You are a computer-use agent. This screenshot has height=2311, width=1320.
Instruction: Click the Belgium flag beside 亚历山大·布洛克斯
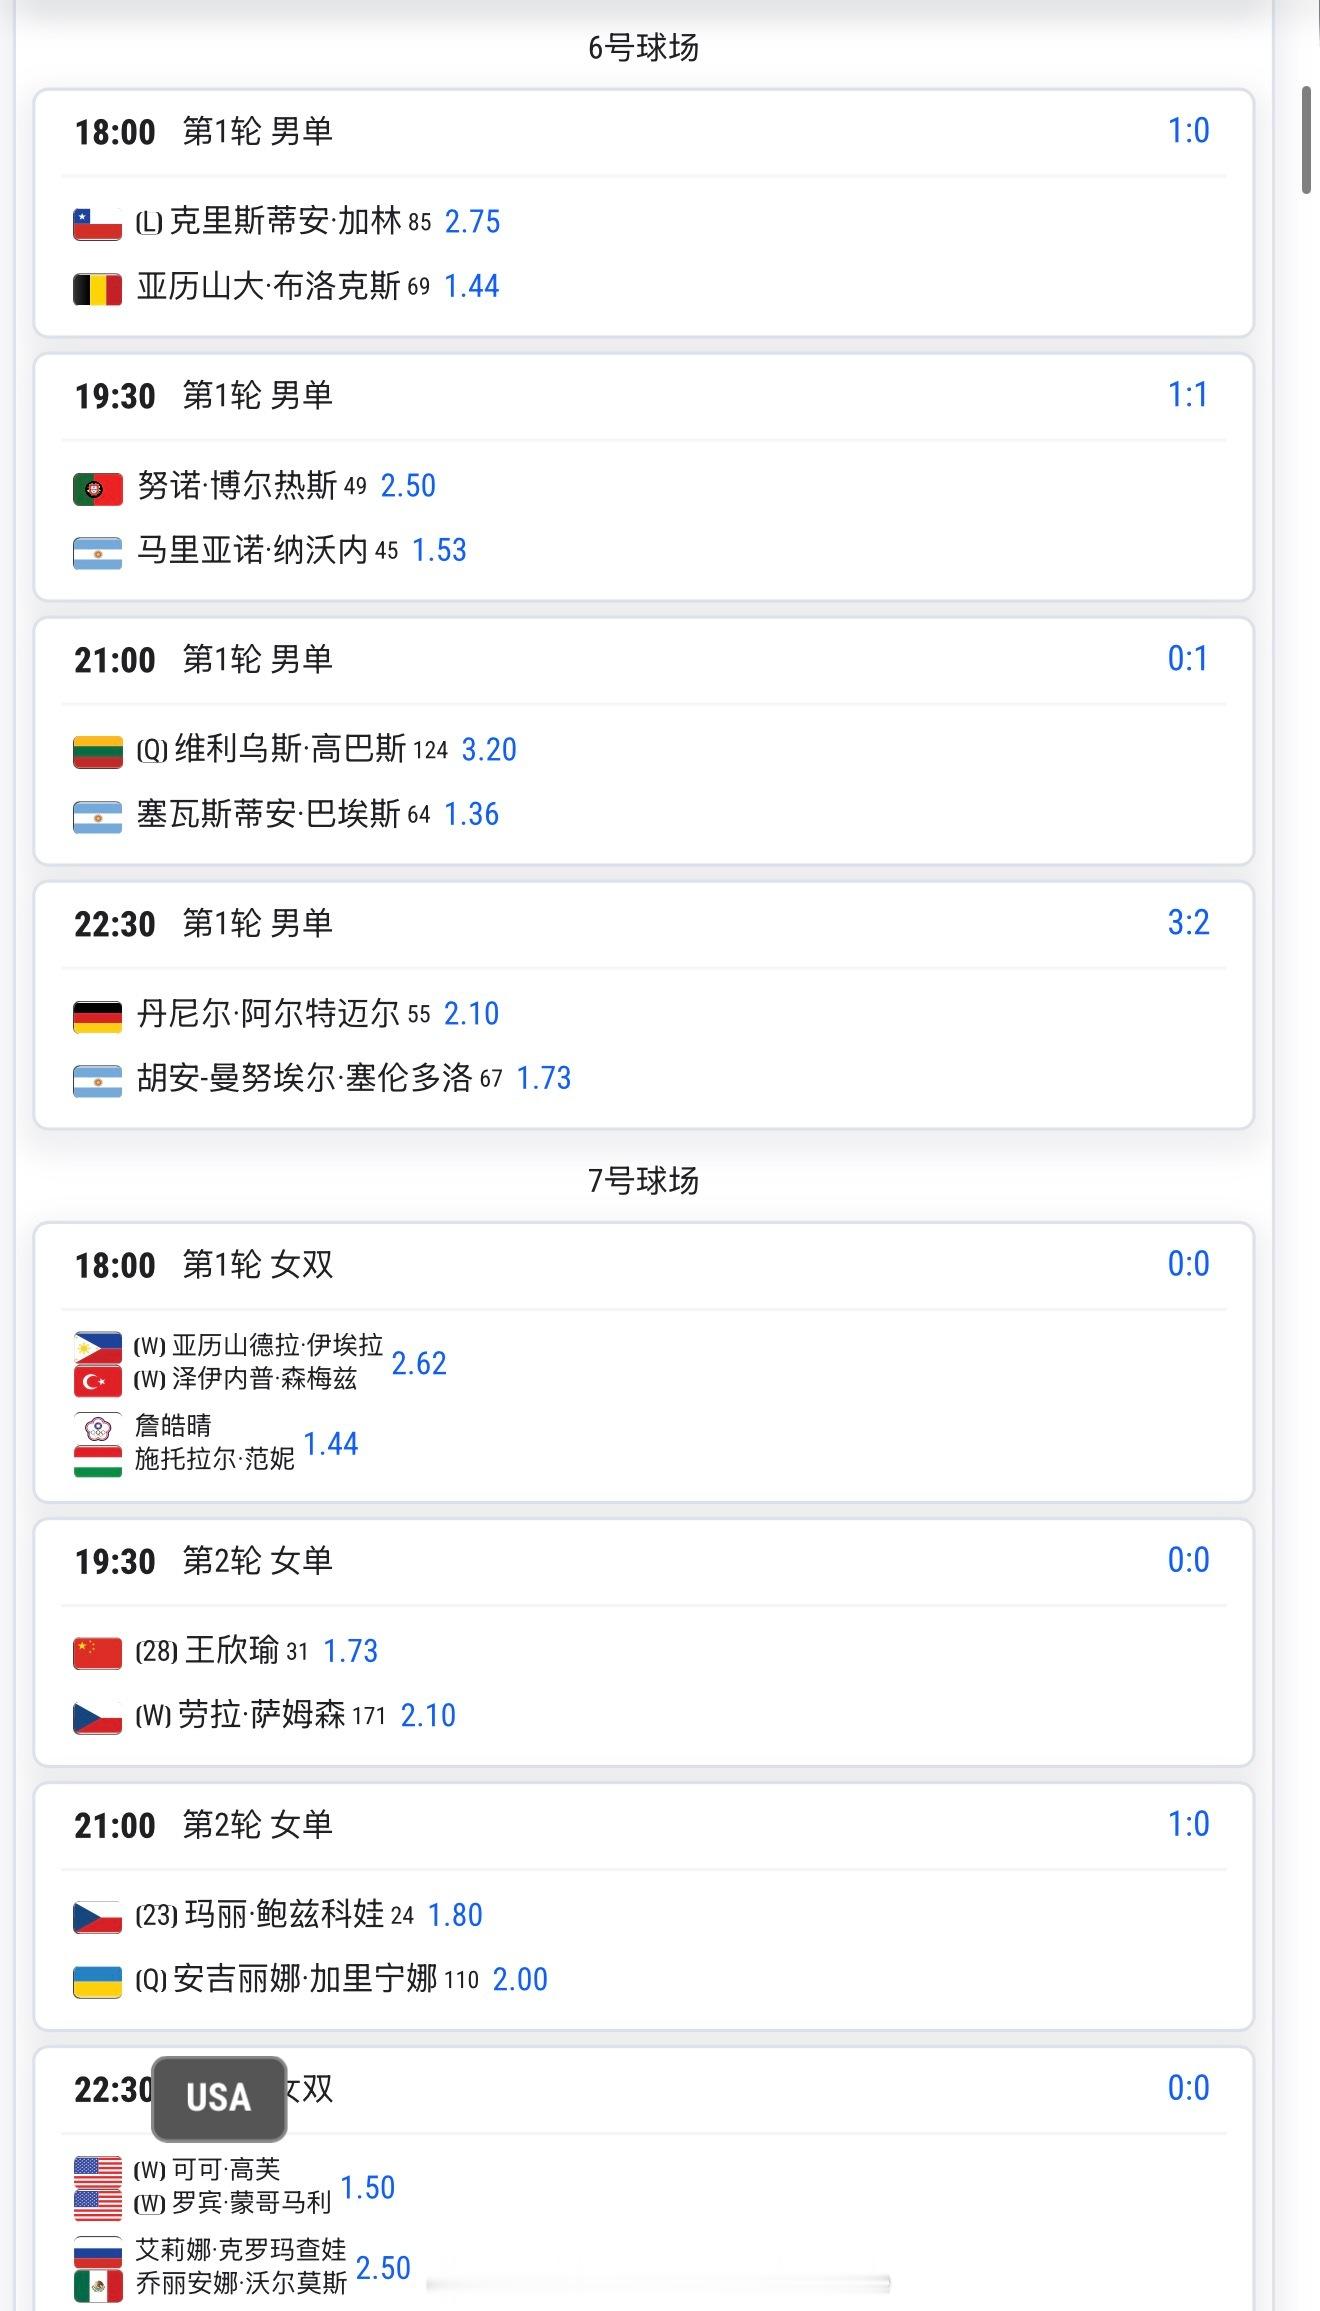click(x=97, y=288)
